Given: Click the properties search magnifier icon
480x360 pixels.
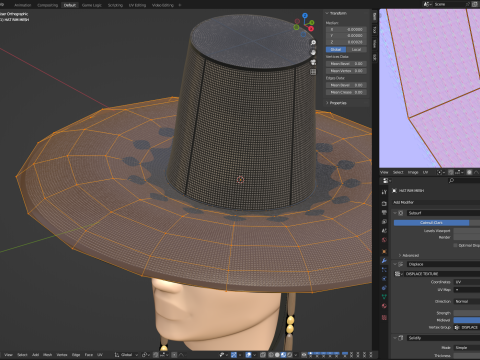Looking at the screenshot, I should click(x=451, y=180).
